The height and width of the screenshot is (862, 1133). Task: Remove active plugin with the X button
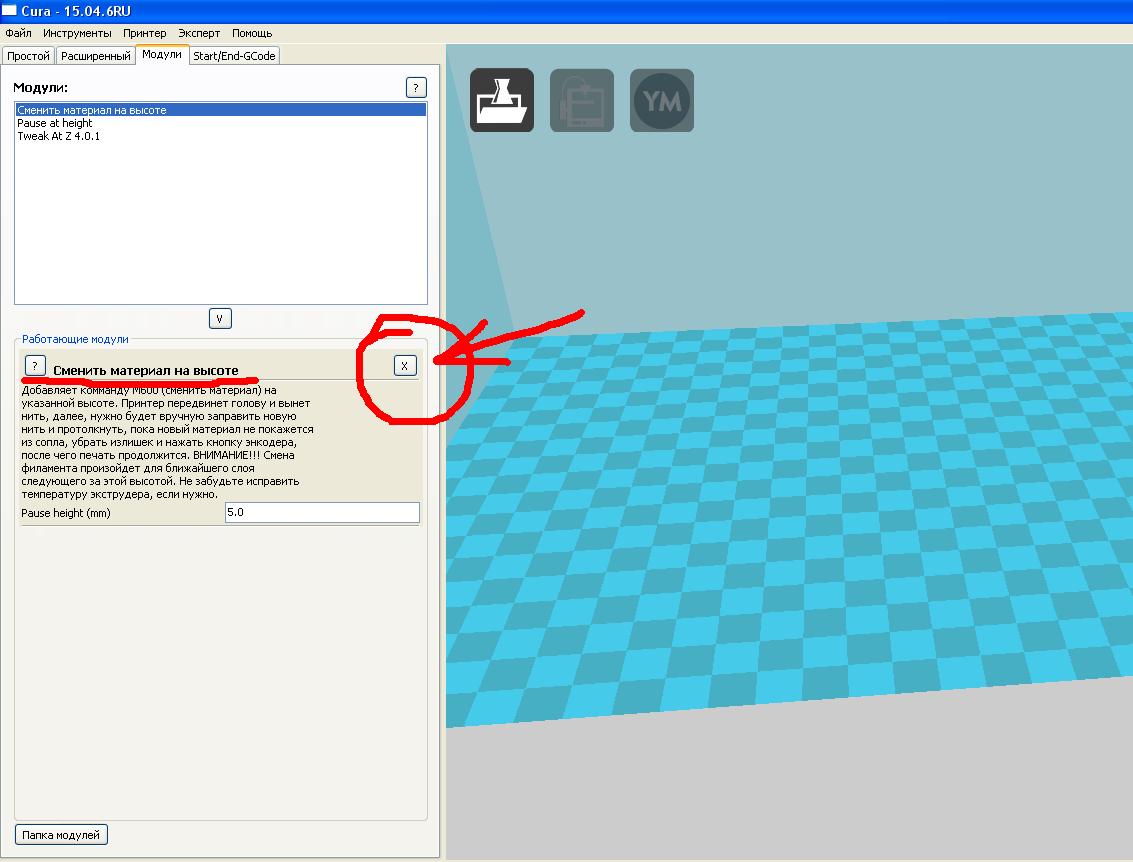coord(404,366)
